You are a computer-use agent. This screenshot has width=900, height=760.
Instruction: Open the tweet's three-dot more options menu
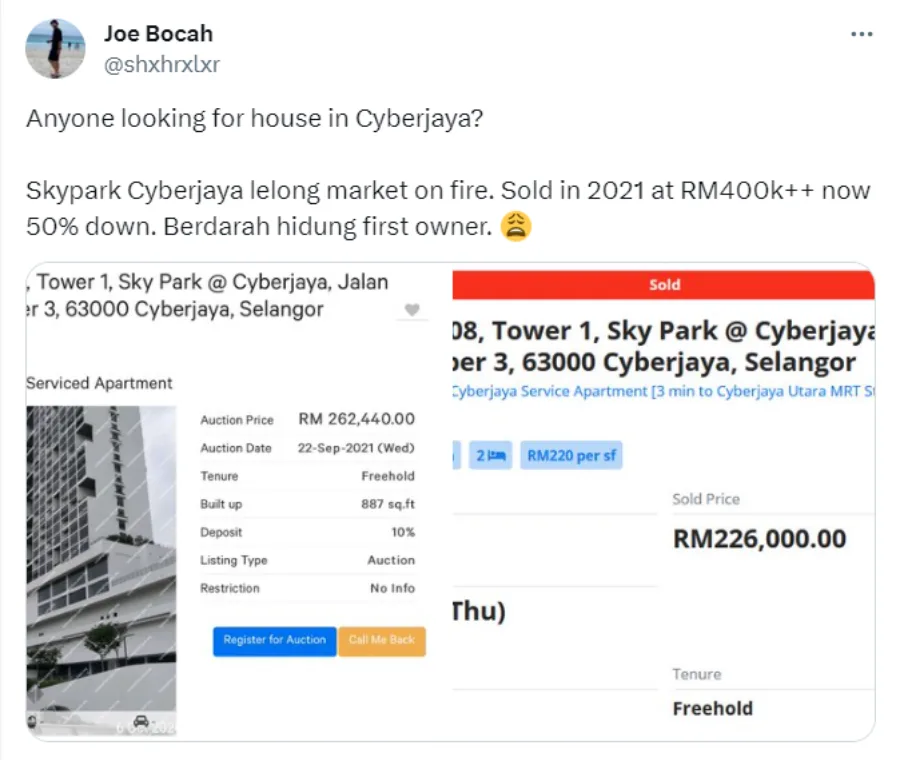point(861,35)
